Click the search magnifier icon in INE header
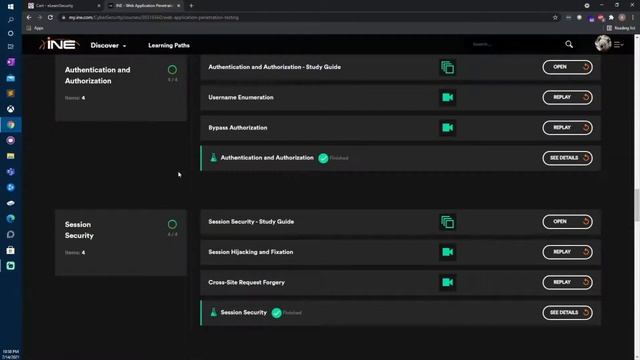Image resolution: width=640 pixels, height=360 pixels. (x=569, y=44)
